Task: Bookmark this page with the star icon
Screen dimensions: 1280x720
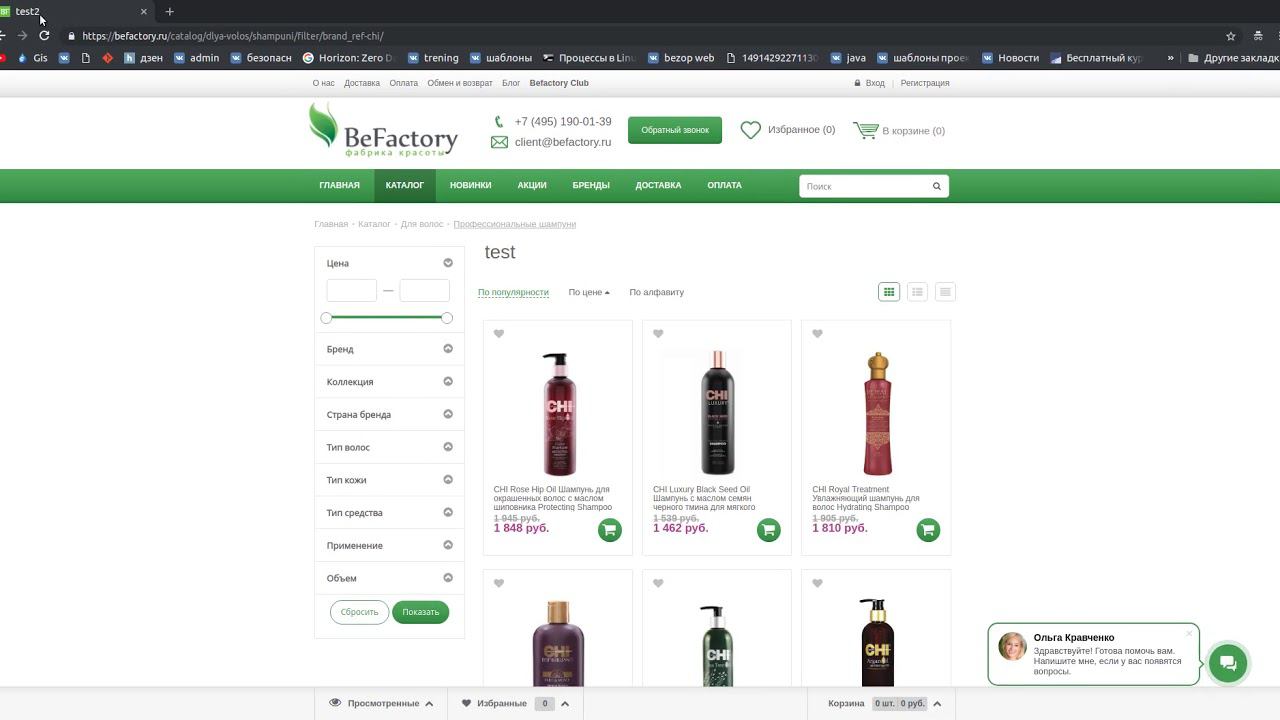Action: click(x=1231, y=36)
